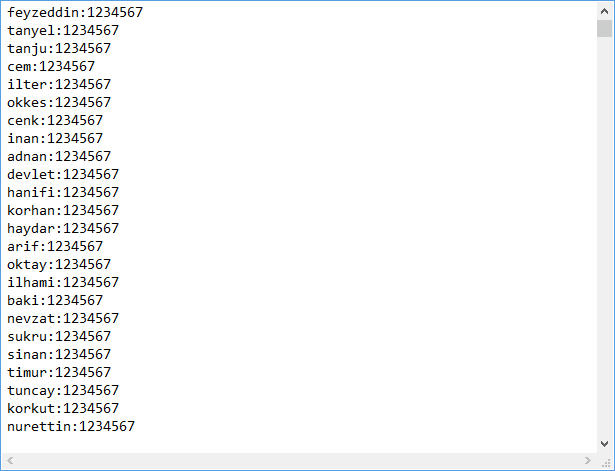Click the vertical scrollbar up arrow
Viewport: 615px width, 471px height.
click(604, 11)
